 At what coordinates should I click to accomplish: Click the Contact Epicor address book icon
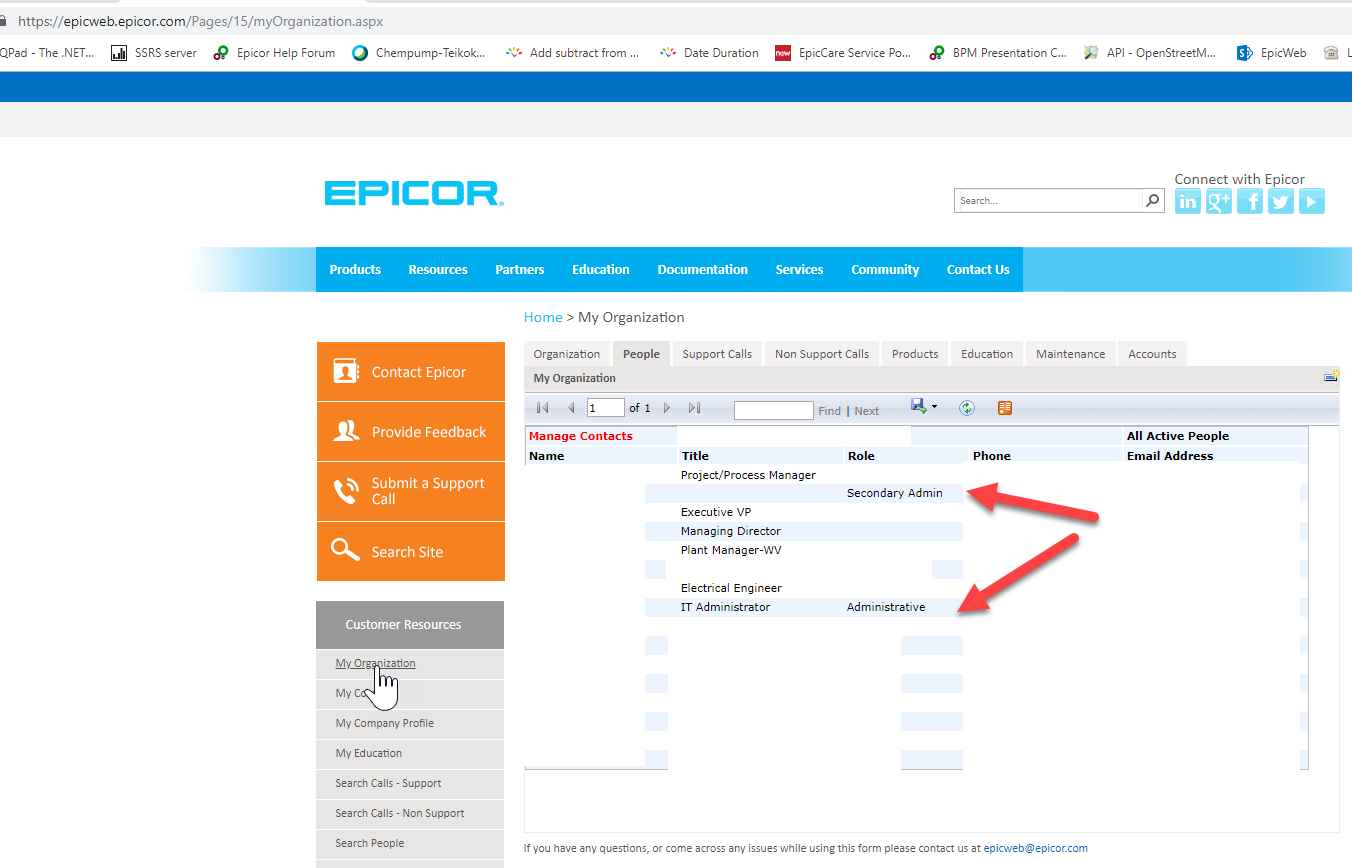(346, 371)
